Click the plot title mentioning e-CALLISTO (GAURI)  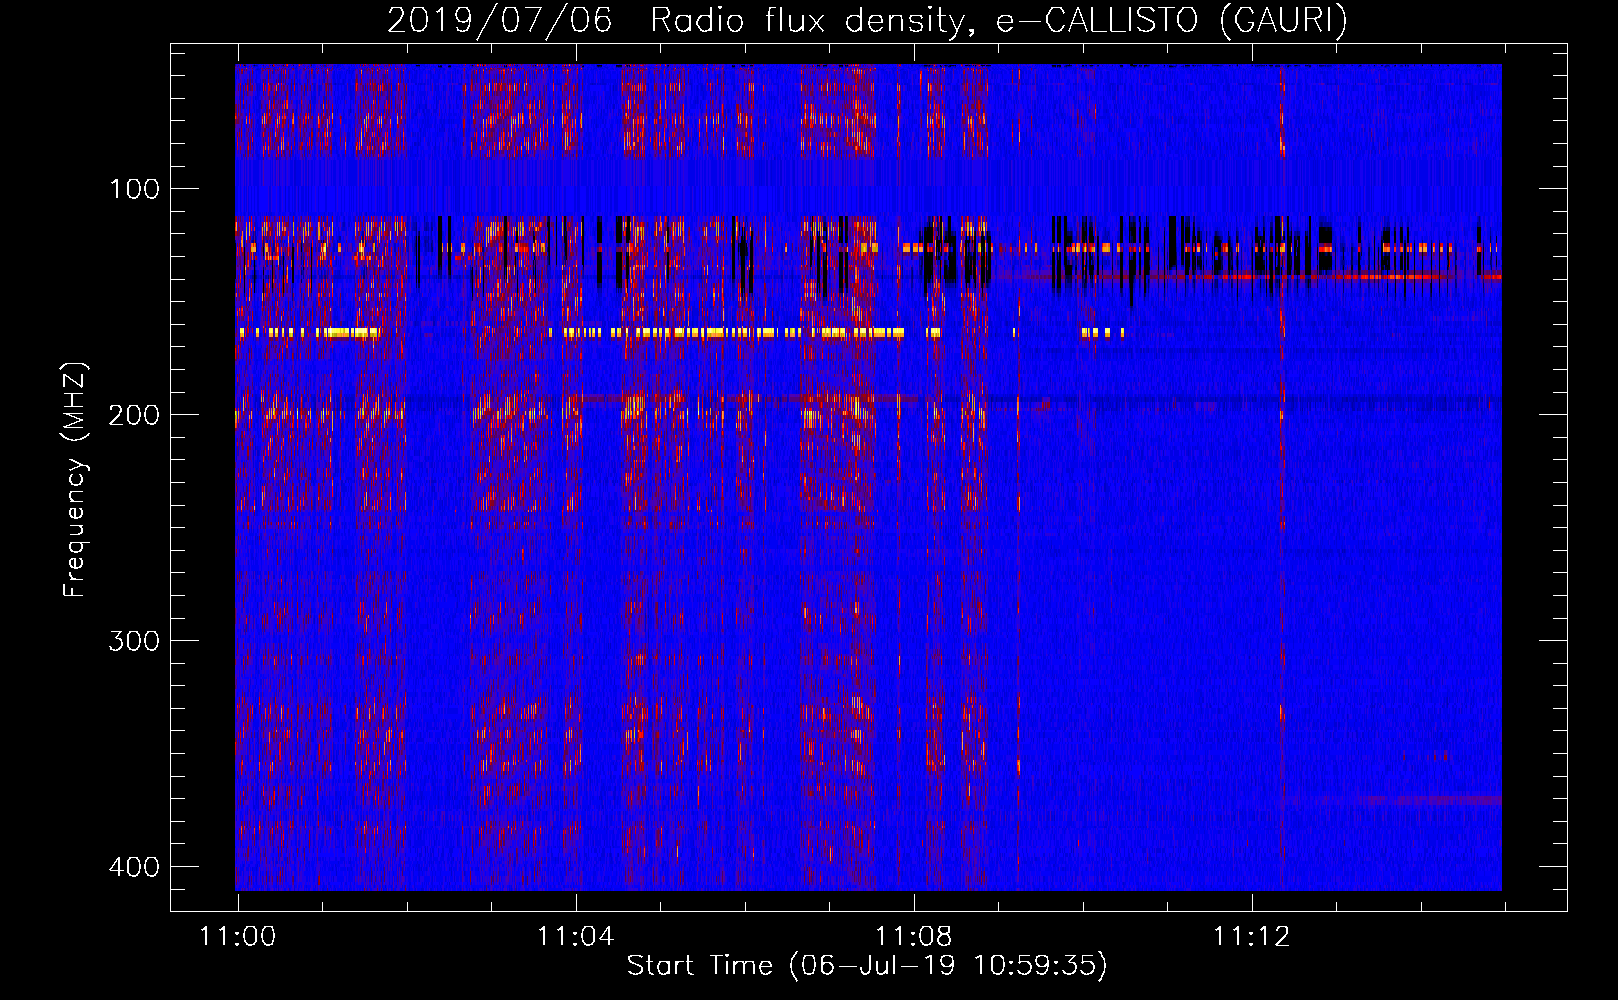867,20
